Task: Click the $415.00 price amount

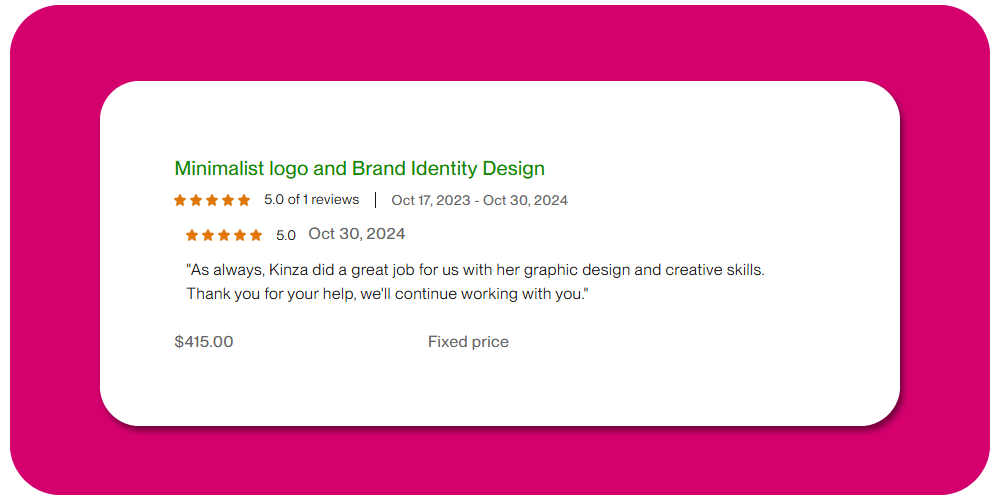Action: tap(204, 342)
